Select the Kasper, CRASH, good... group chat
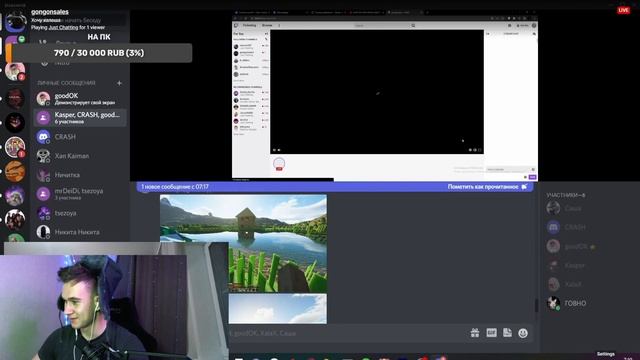 pyautogui.click(x=80, y=118)
